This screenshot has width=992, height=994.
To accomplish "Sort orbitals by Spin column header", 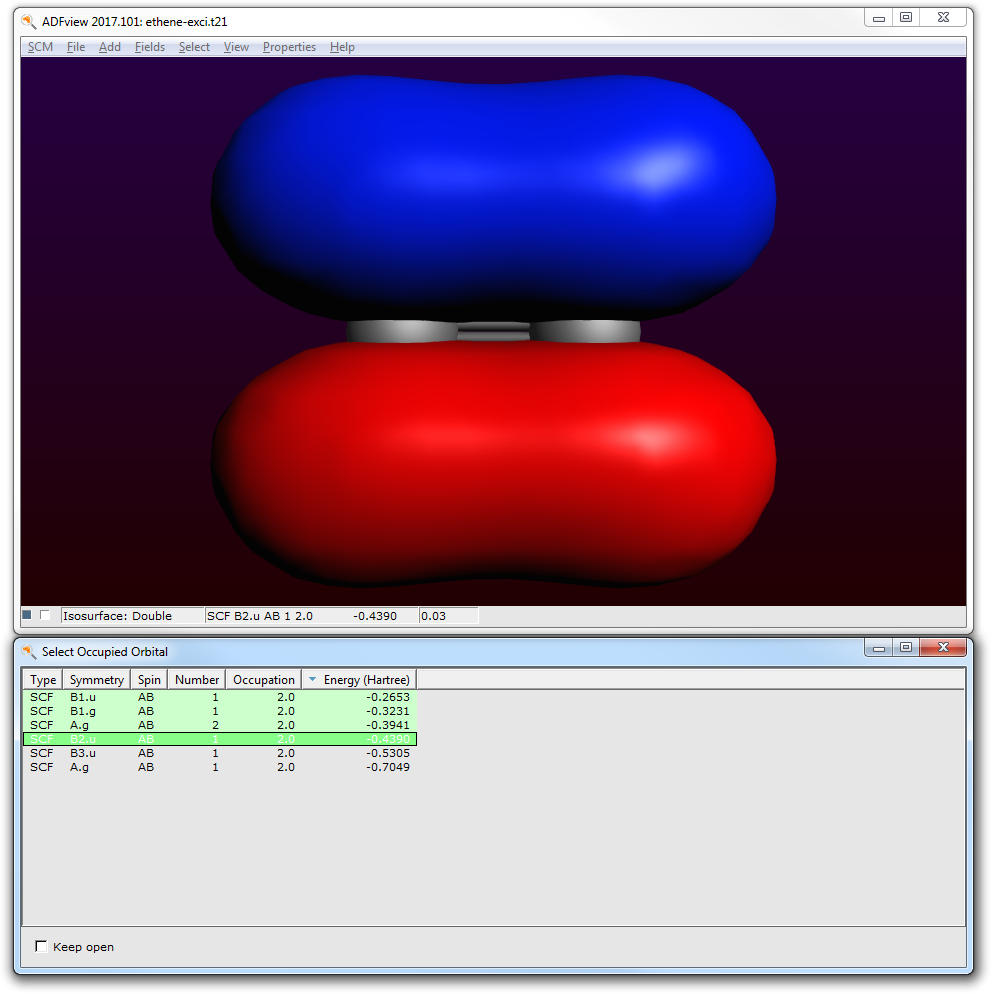I will click(x=149, y=680).
